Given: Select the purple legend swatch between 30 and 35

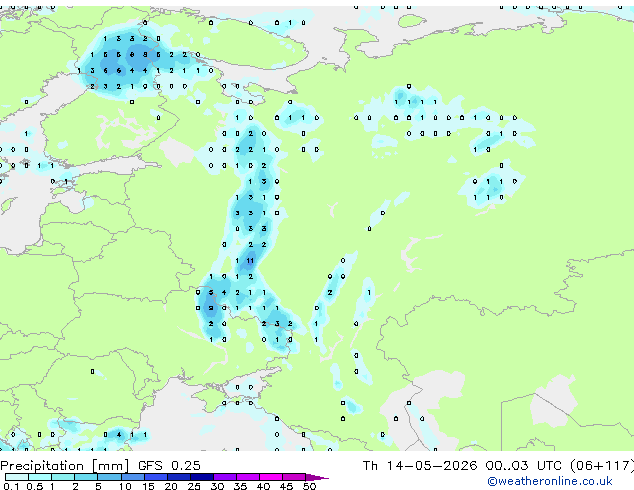Looking at the screenshot, I should tap(225, 477).
